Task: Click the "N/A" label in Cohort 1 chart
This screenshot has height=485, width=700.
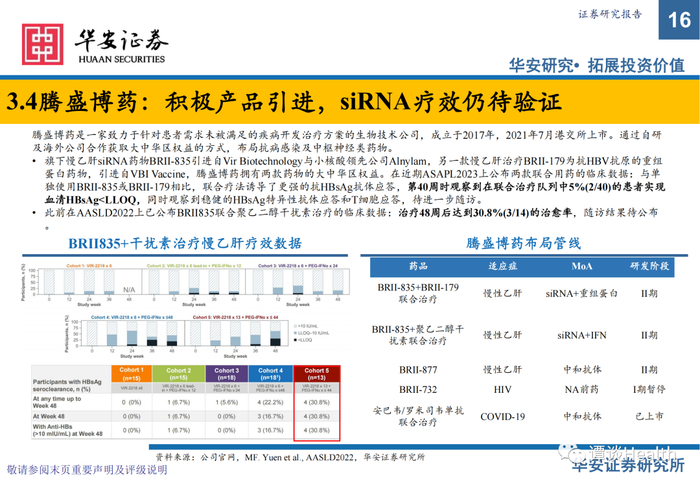Action: tap(129, 290)
